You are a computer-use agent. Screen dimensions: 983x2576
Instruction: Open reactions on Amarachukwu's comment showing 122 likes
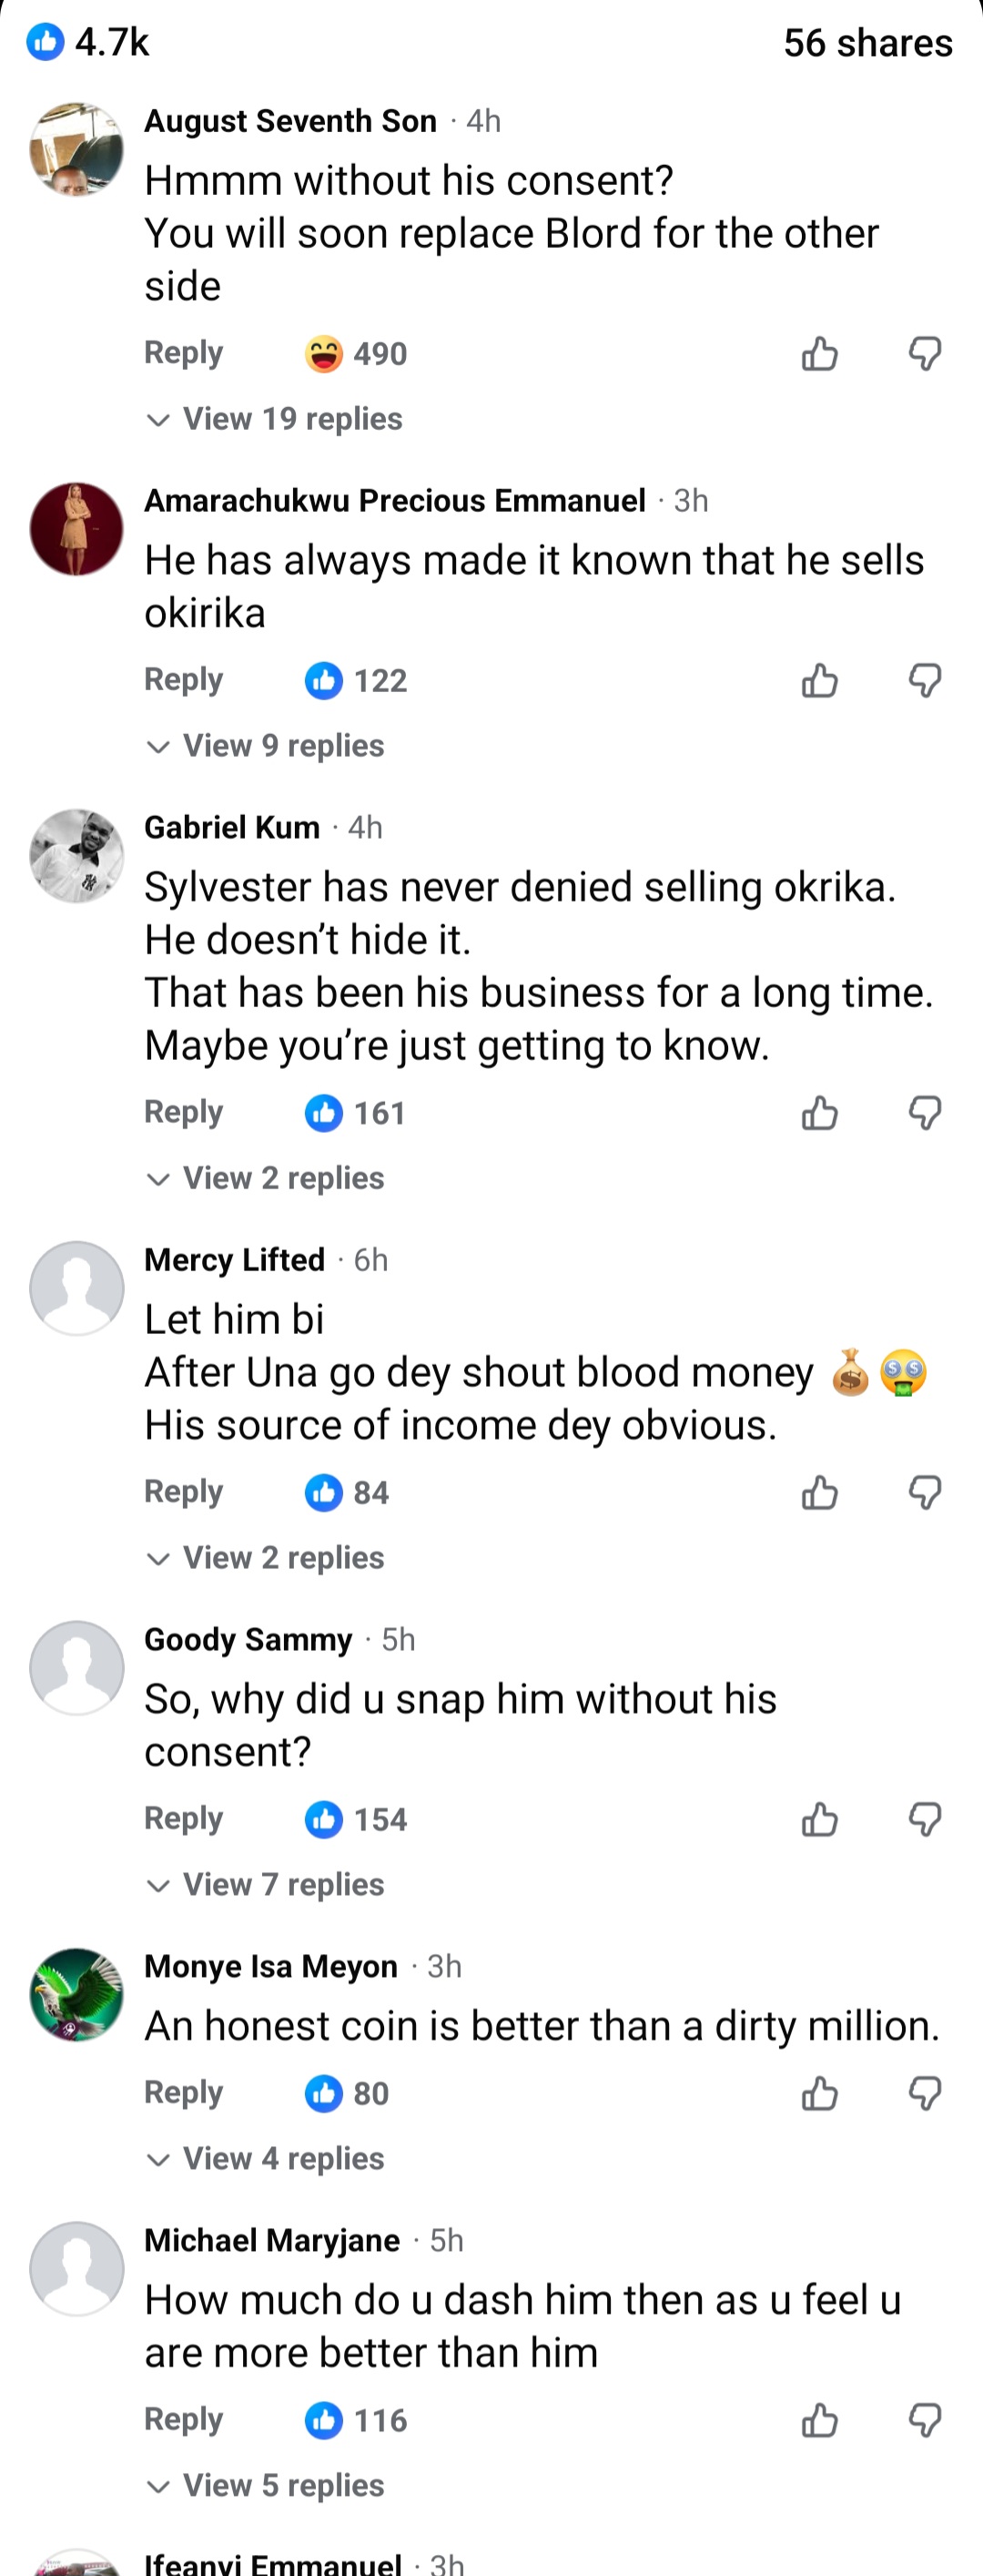[355, 680]
